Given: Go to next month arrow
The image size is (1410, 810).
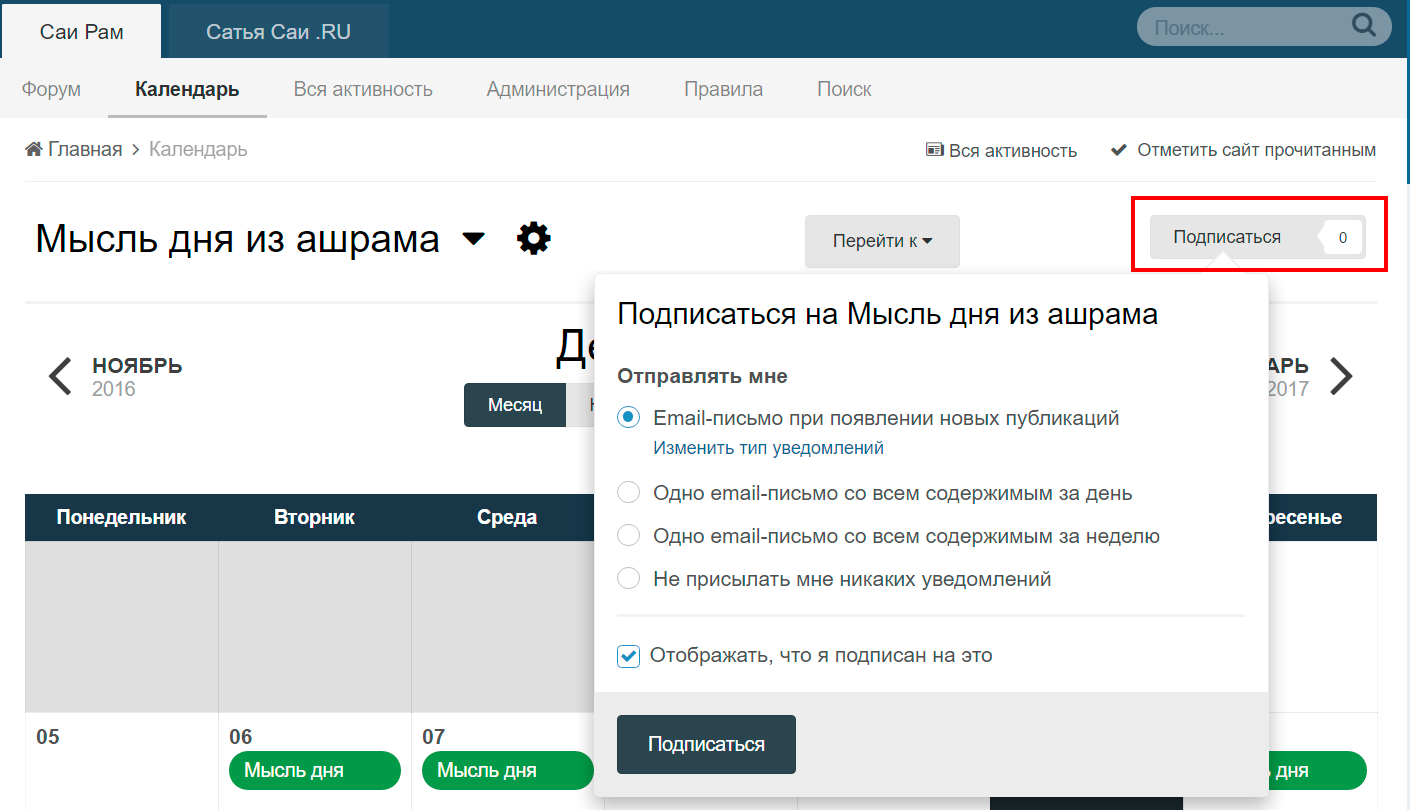Looking at the screenshot, I should pyautogui.click(x=1340, y=376).
